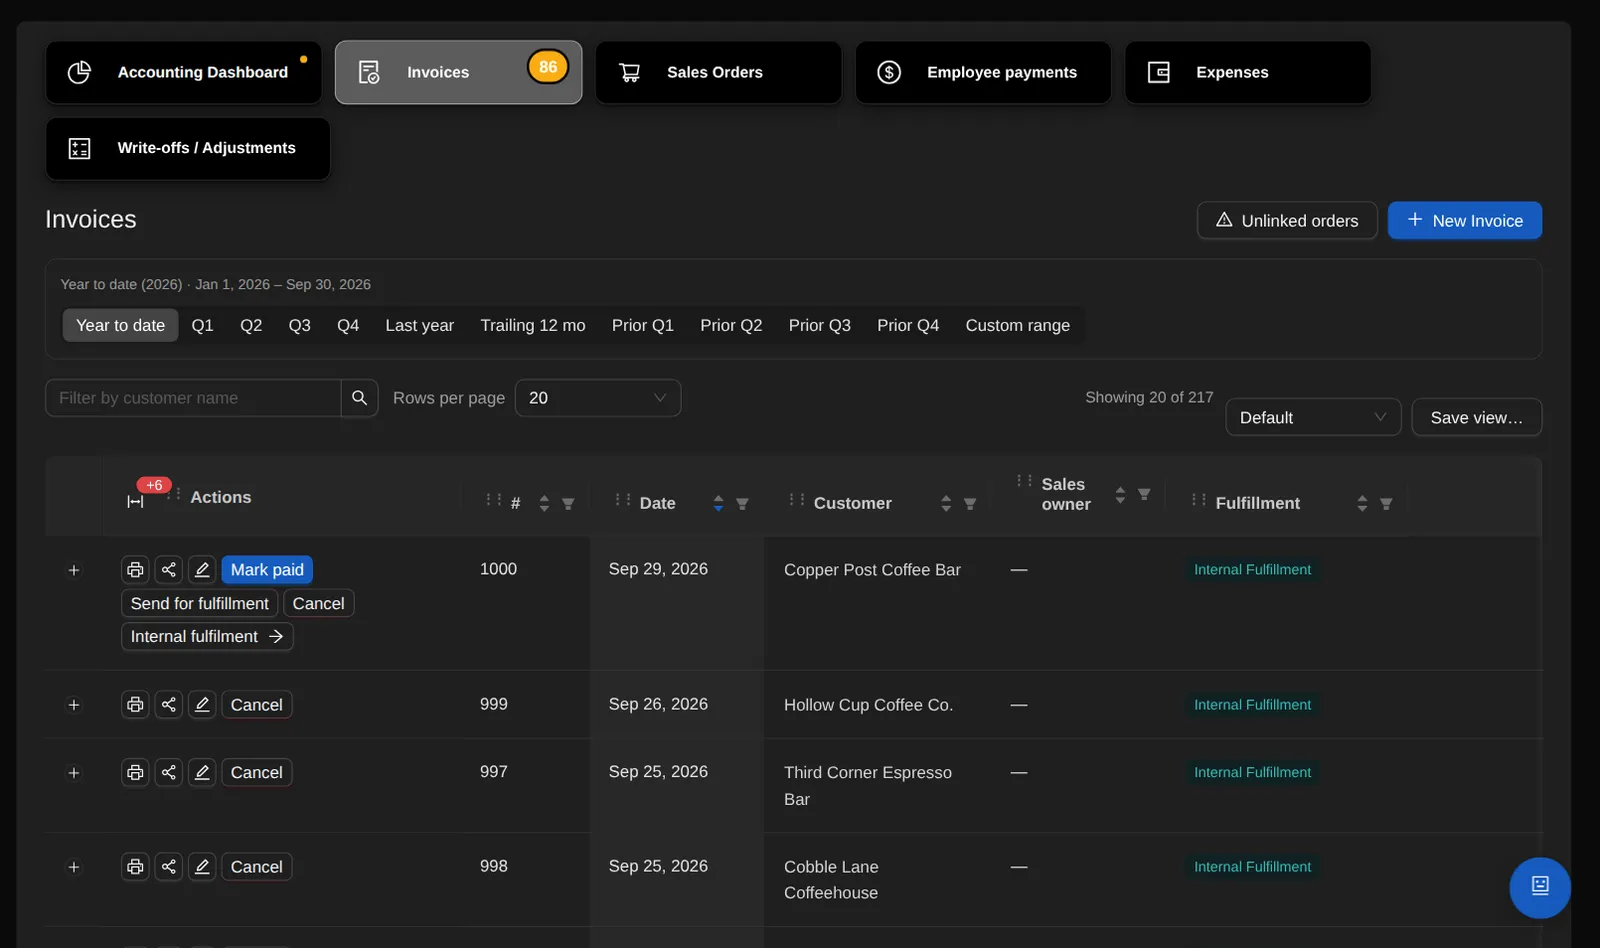Click the New Invoice button
Image resolution: width=1600 pixels, height=948 pixels.
(1465, 221)
